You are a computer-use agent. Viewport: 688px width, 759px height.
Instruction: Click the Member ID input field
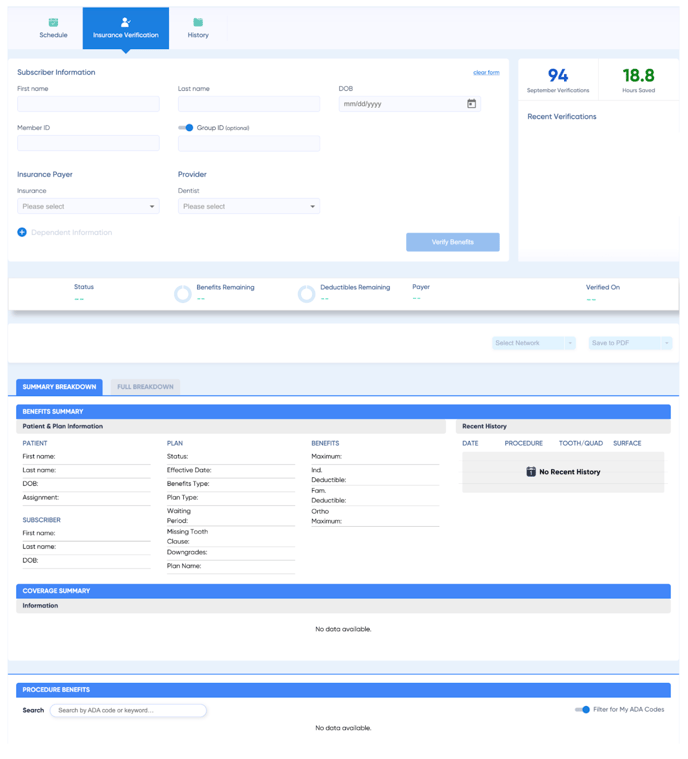pyautogui.click(x=88, y=143)
